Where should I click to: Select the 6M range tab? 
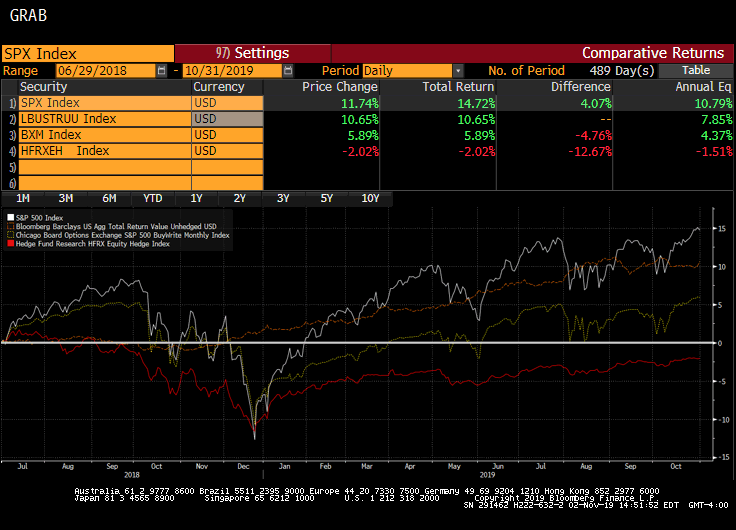tap(109, 199)
